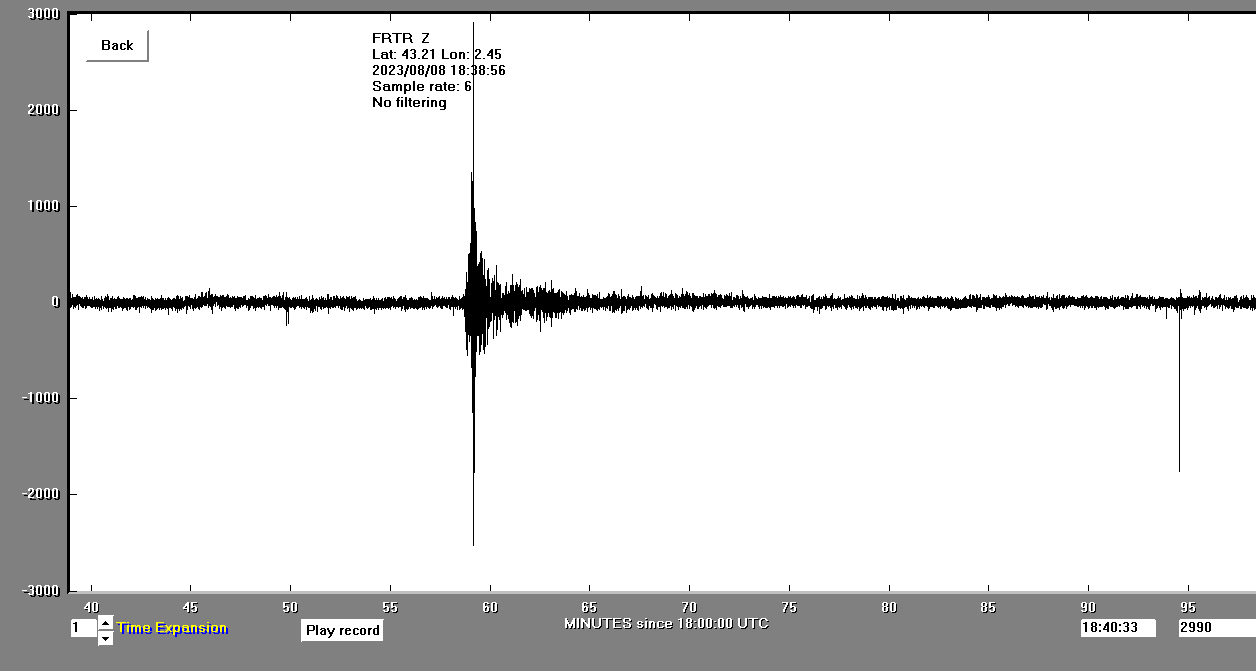The width and height of the screenshot is (1256, 671).
Task: Click the 60 minute x-axis tick label
Action: [x=490, y=607]
